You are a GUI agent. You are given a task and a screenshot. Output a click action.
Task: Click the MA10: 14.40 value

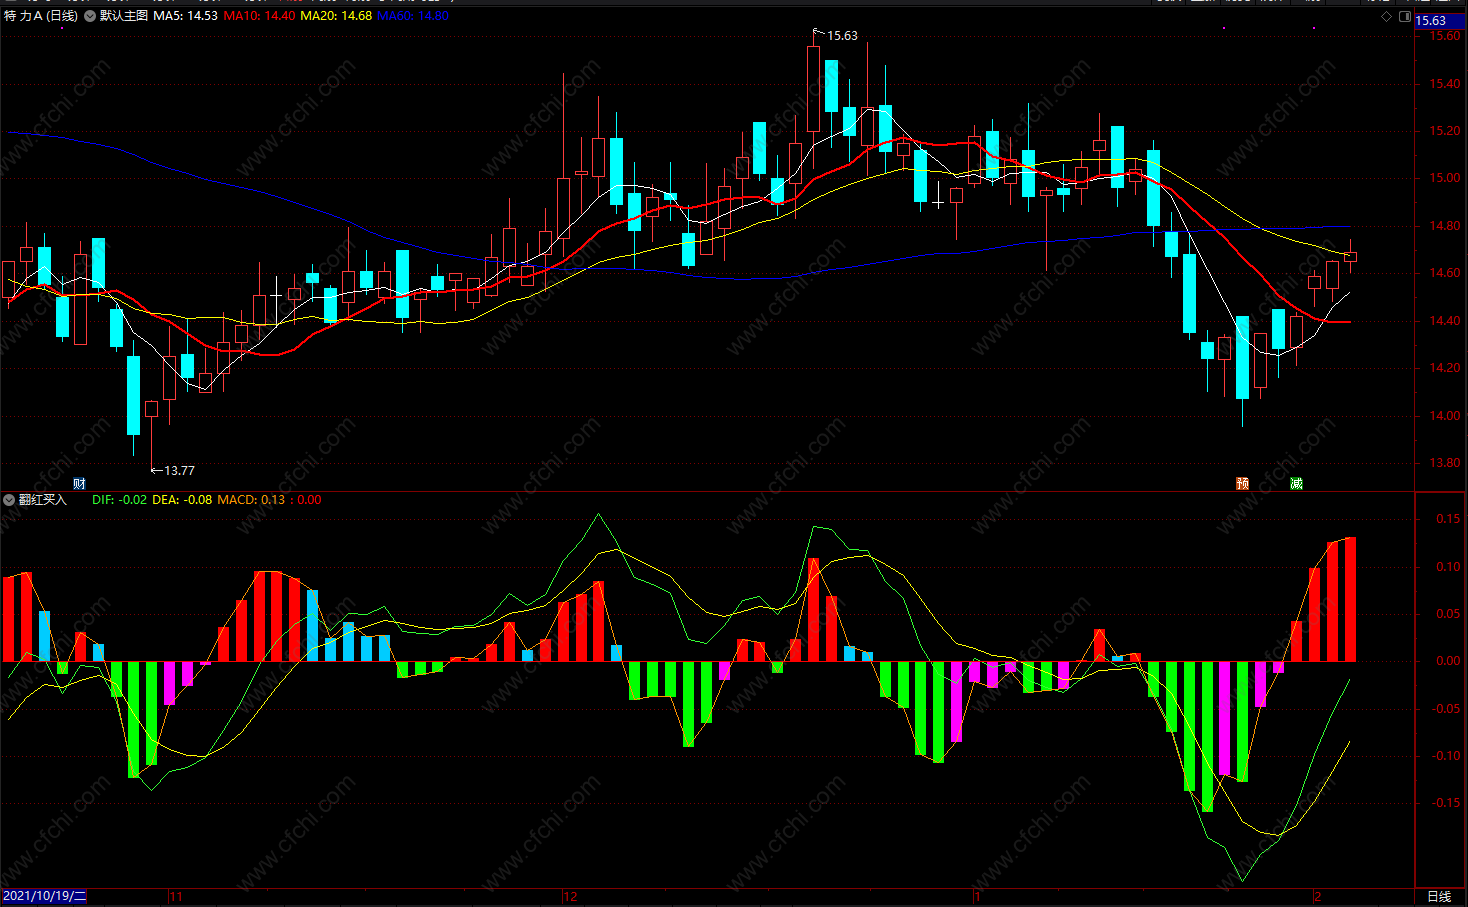pyautogui.click(x=259, y=16)
